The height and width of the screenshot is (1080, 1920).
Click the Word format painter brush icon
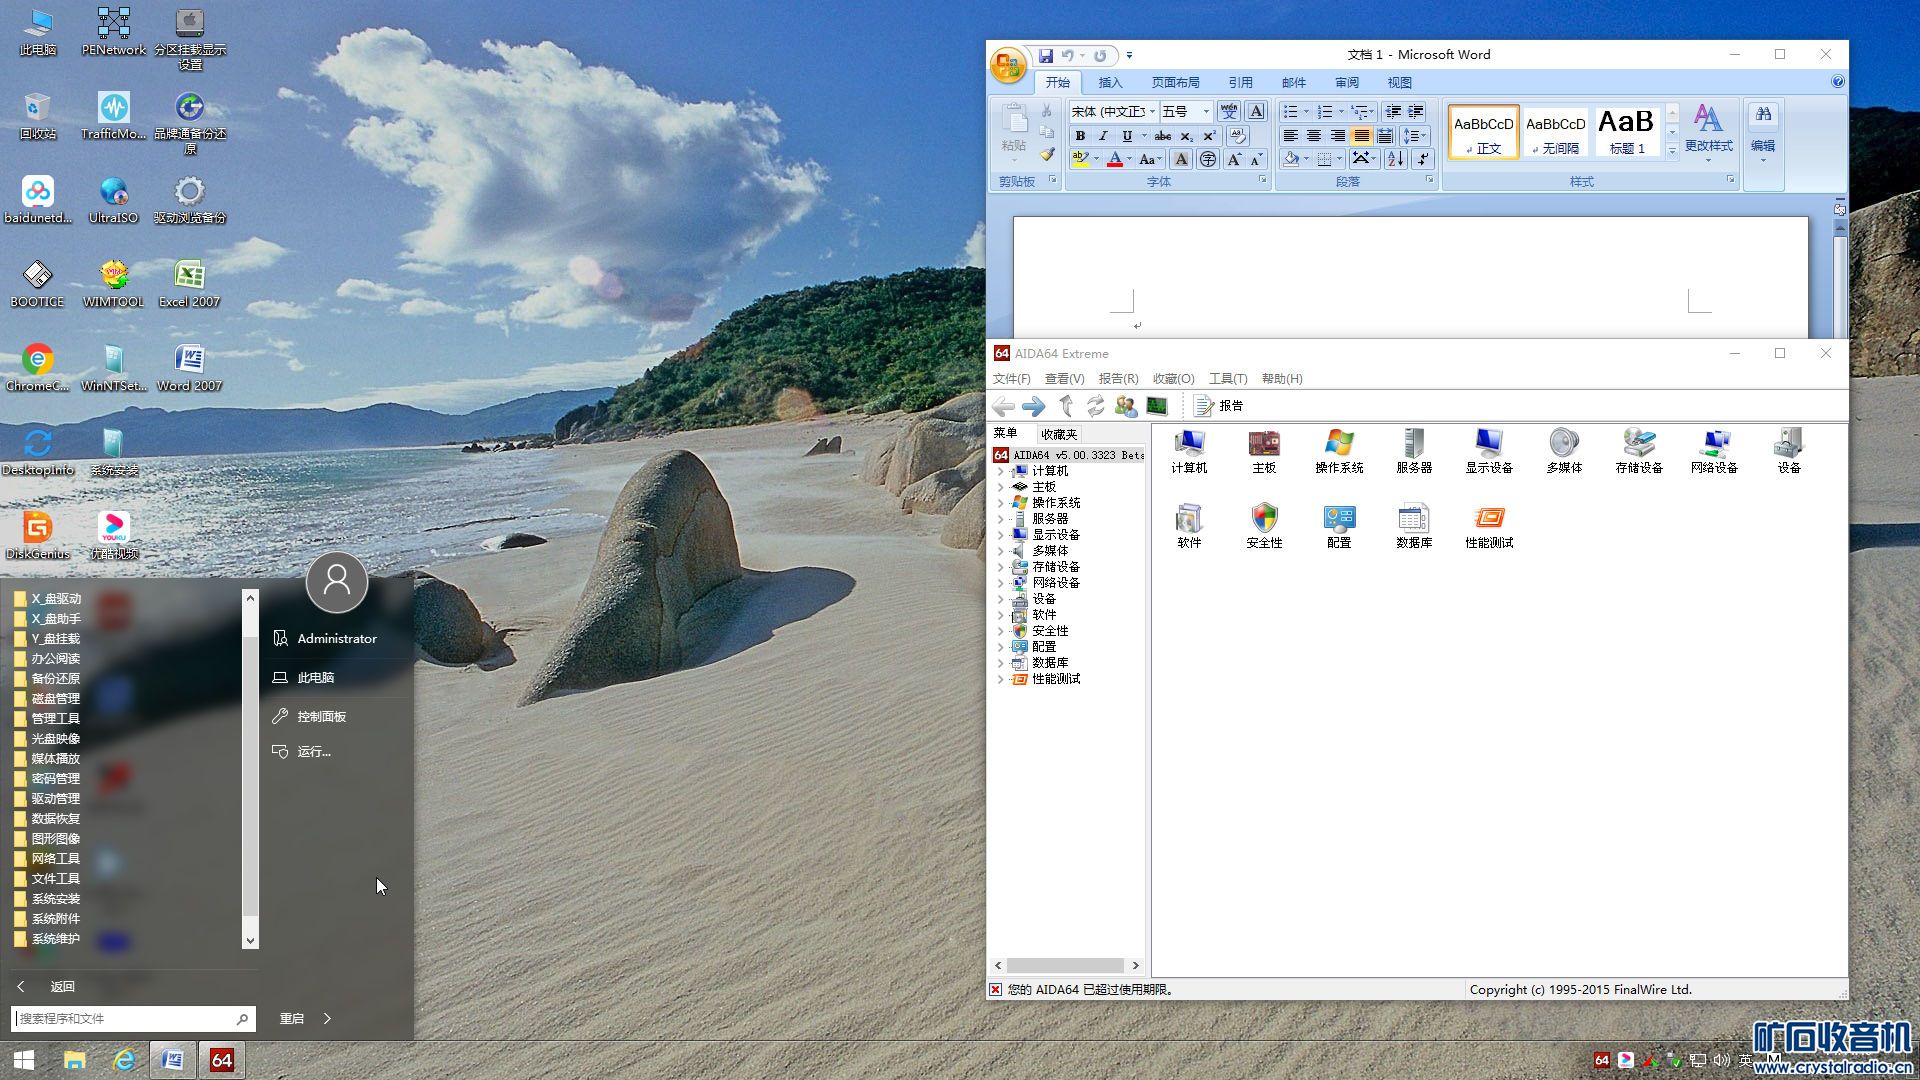(1047, 155)
